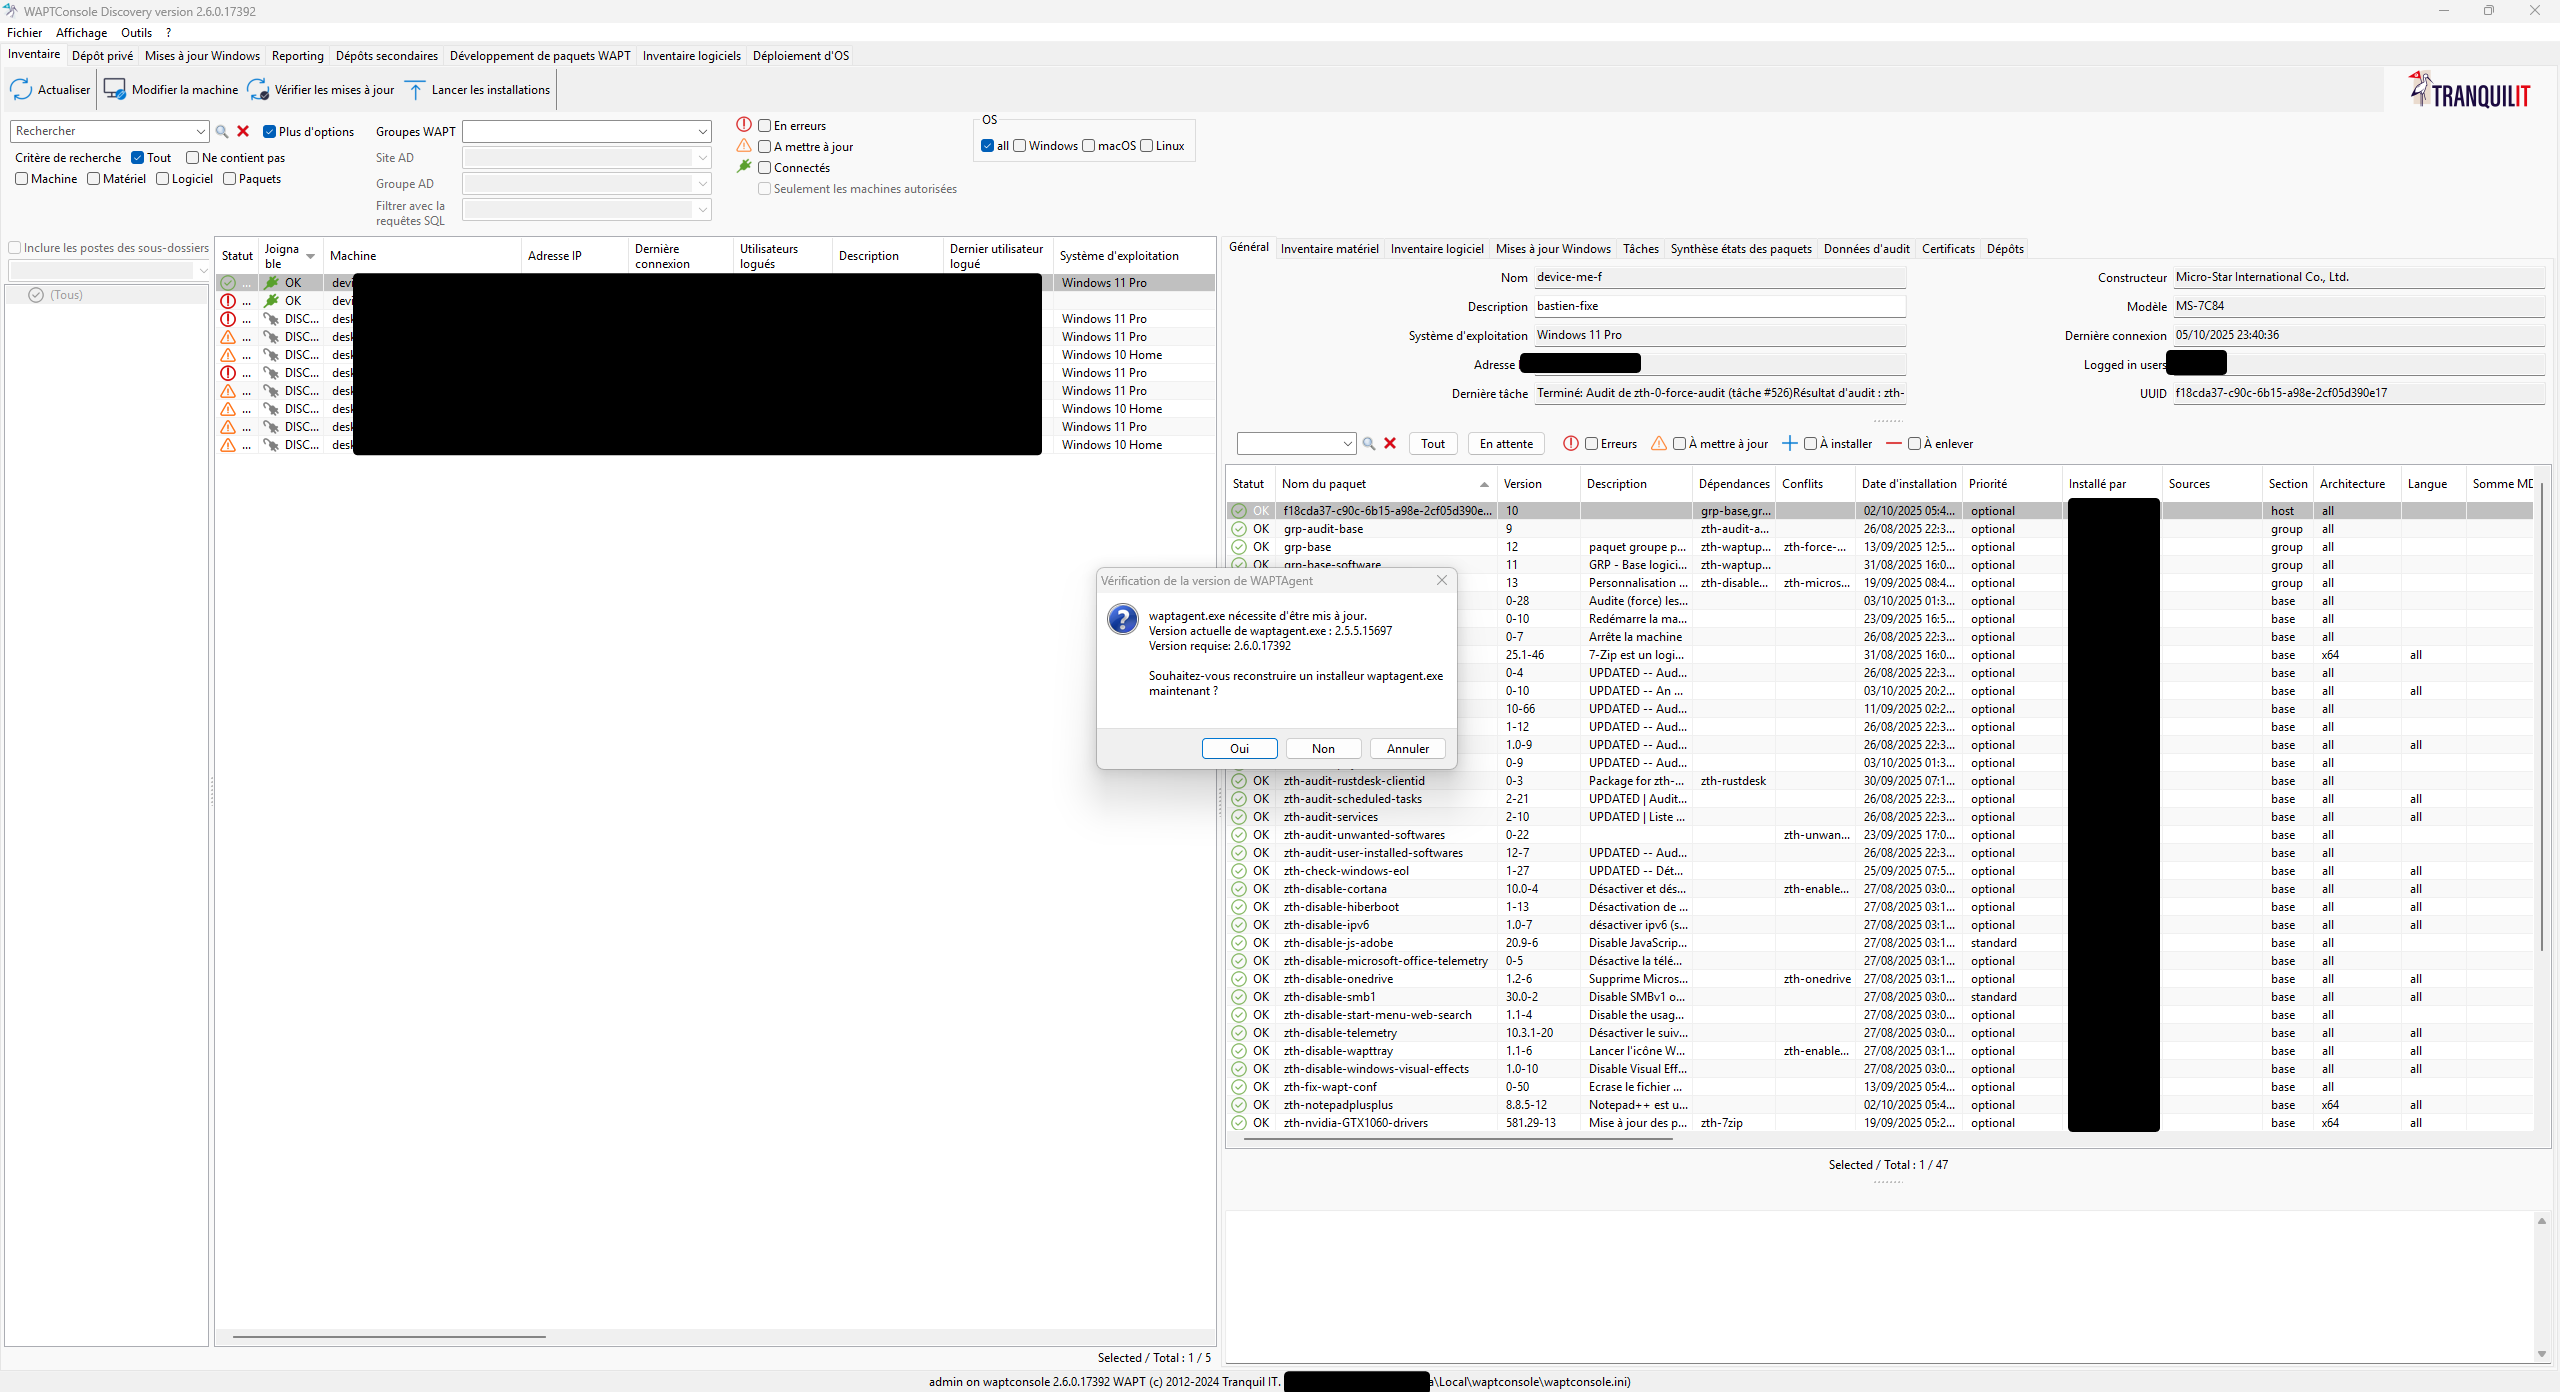The width and height of the screenshot is (2560, 1392).
Task: Open the Groupes WAPT dropdown
Action: coord(702,132)
